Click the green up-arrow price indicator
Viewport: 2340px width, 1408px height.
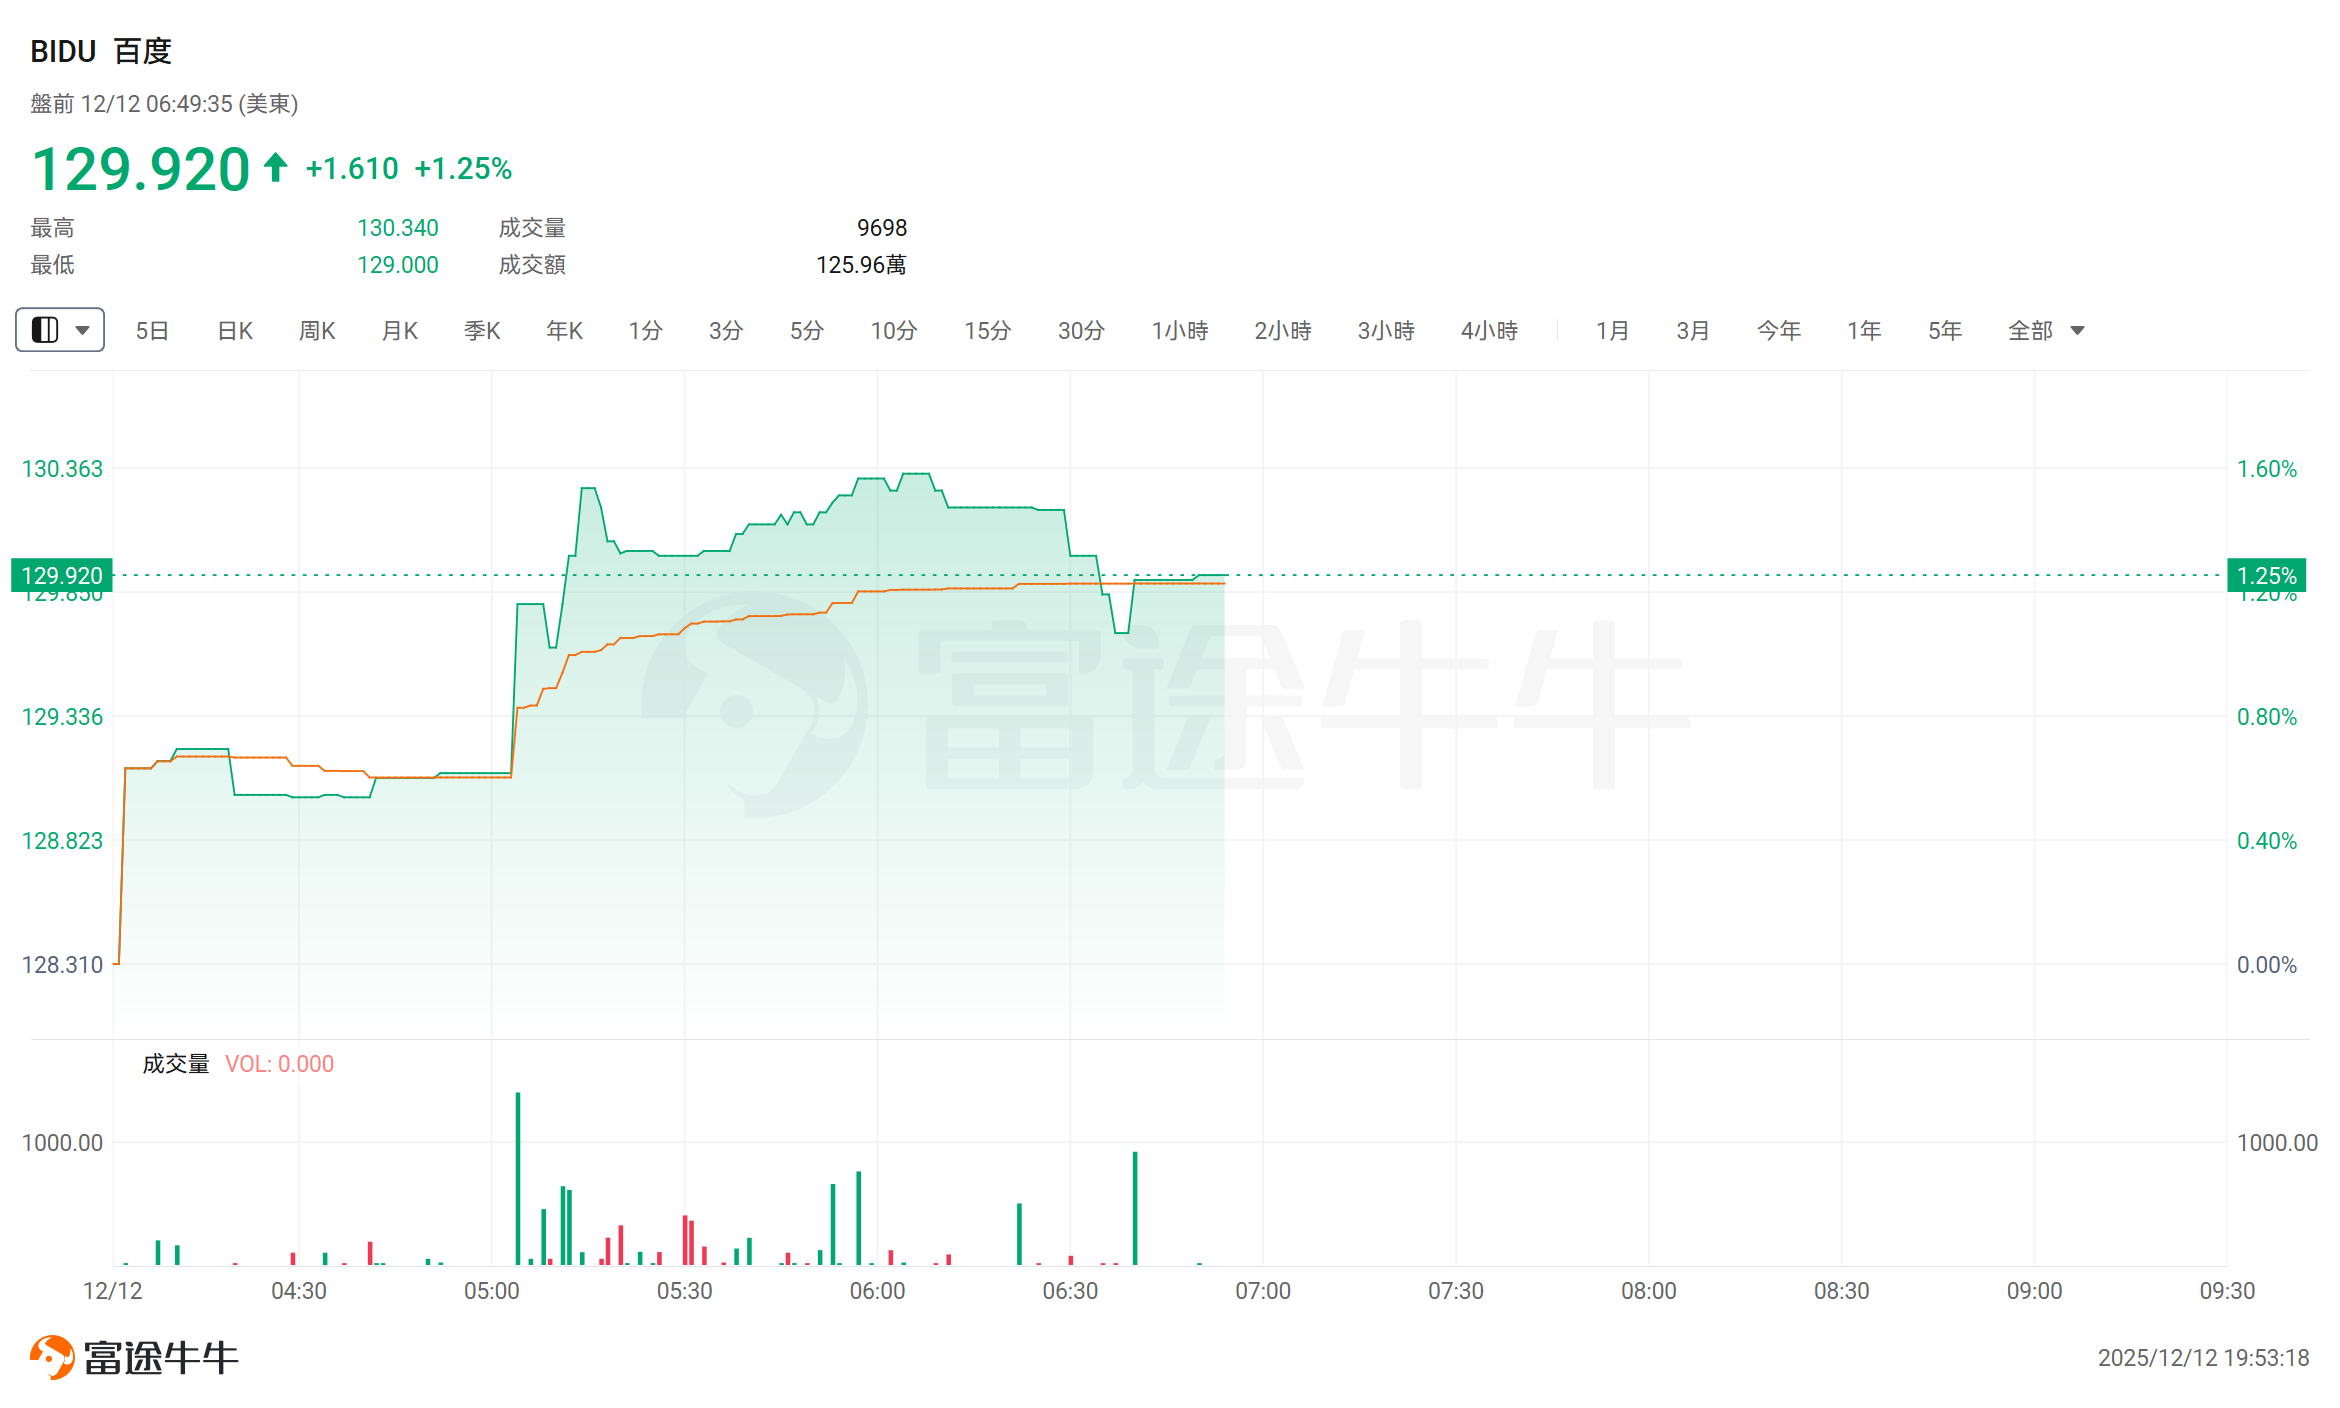pos(276,168)
